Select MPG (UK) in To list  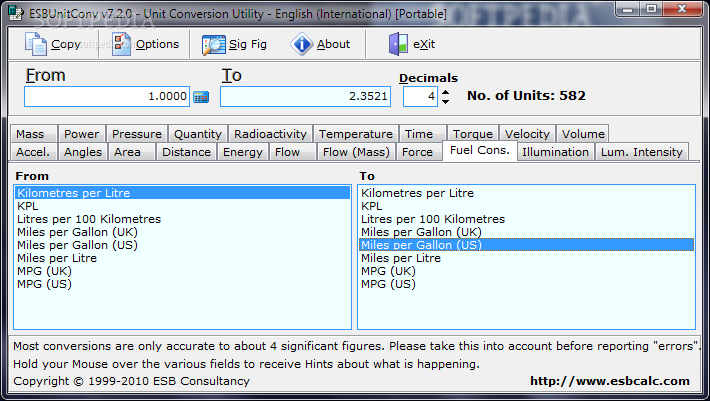coord(526,271)
